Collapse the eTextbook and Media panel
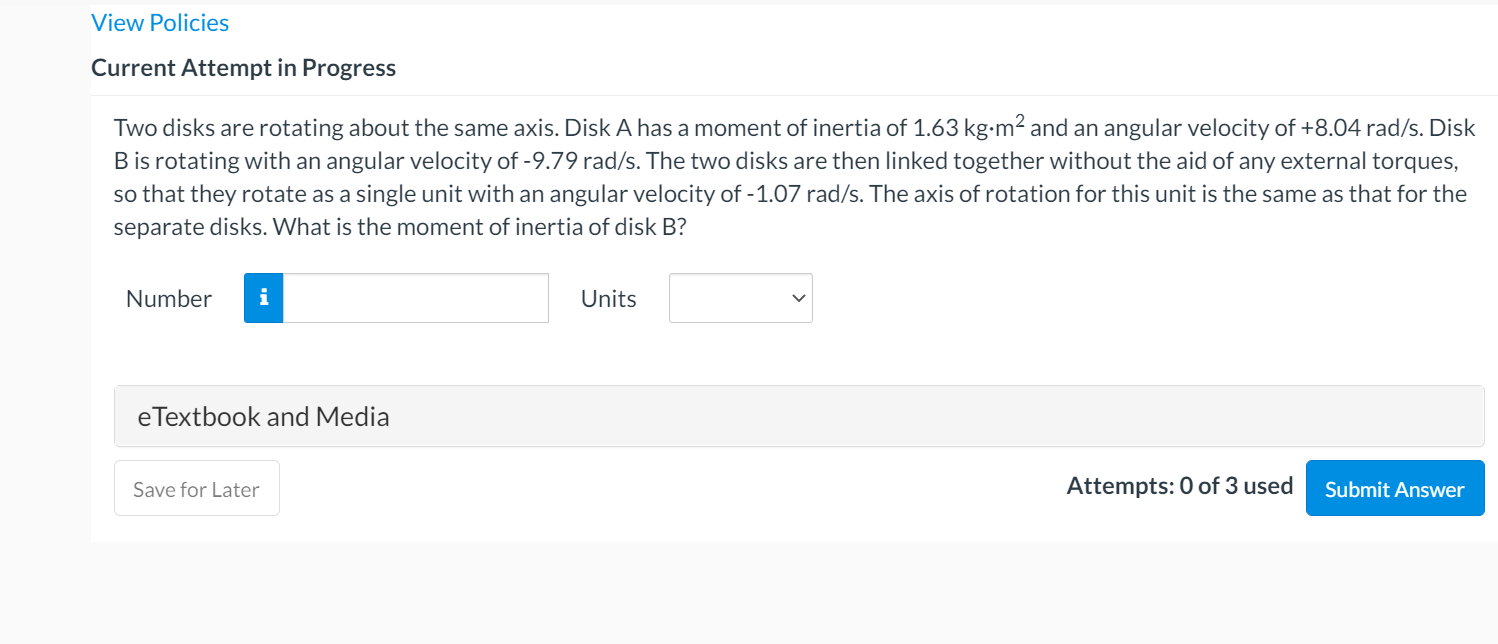Viewport: 1498px width, 644px height. (x=263, y=416)
